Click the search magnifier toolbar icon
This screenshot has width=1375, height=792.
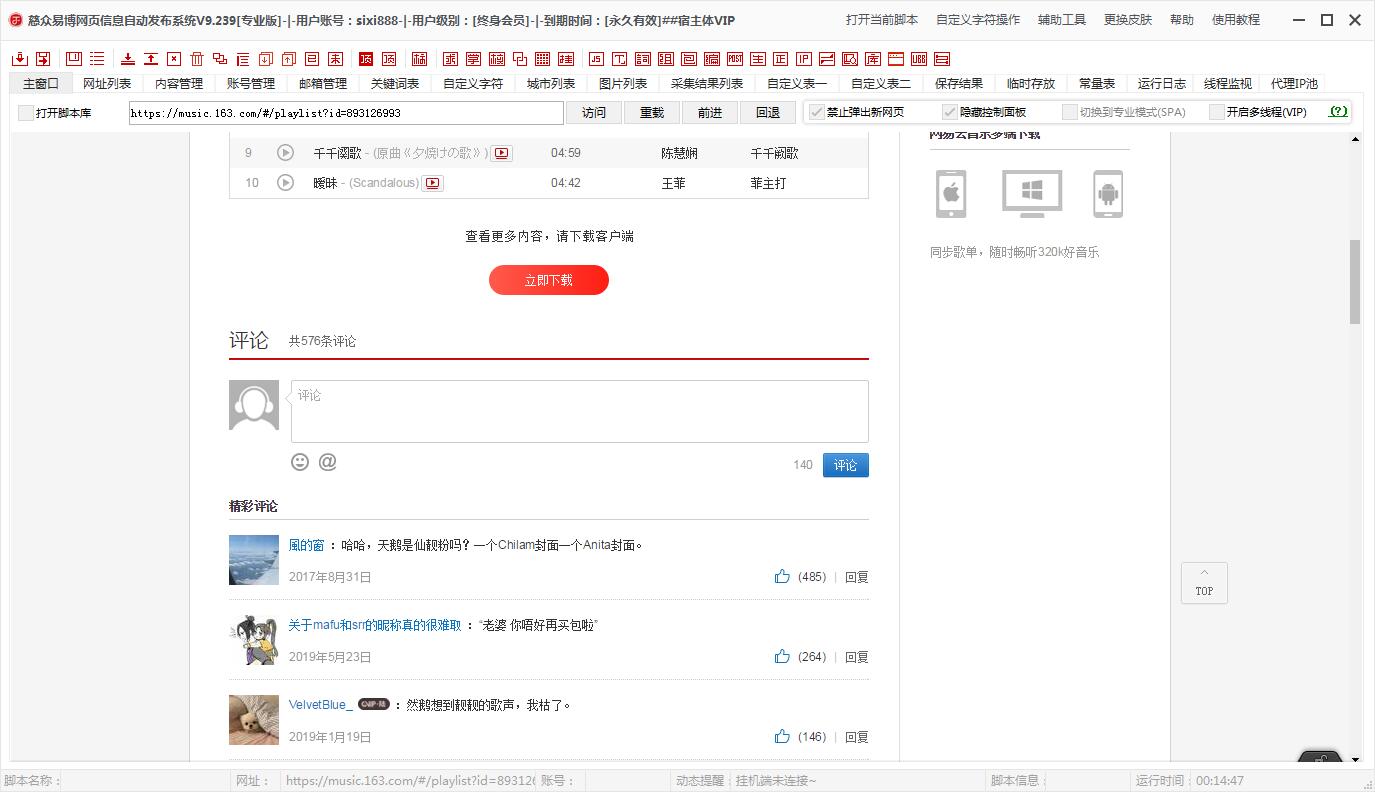pyautogui.click(x=850, y=59)
